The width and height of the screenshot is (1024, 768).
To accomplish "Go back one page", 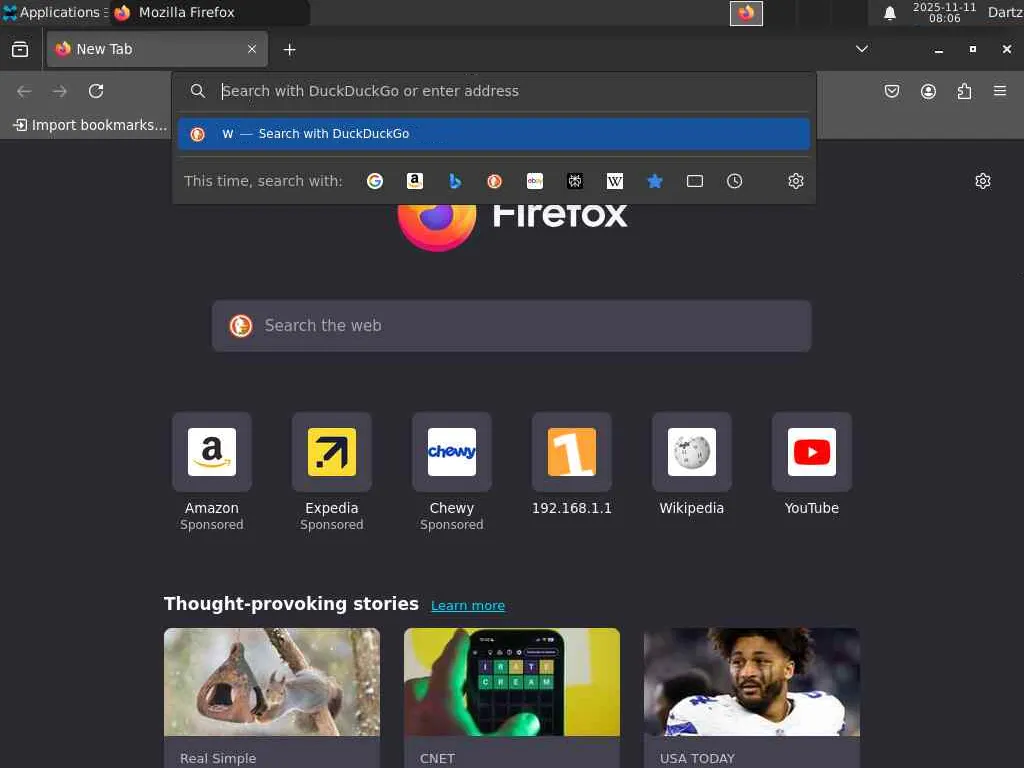I will [x=24, y=91].
